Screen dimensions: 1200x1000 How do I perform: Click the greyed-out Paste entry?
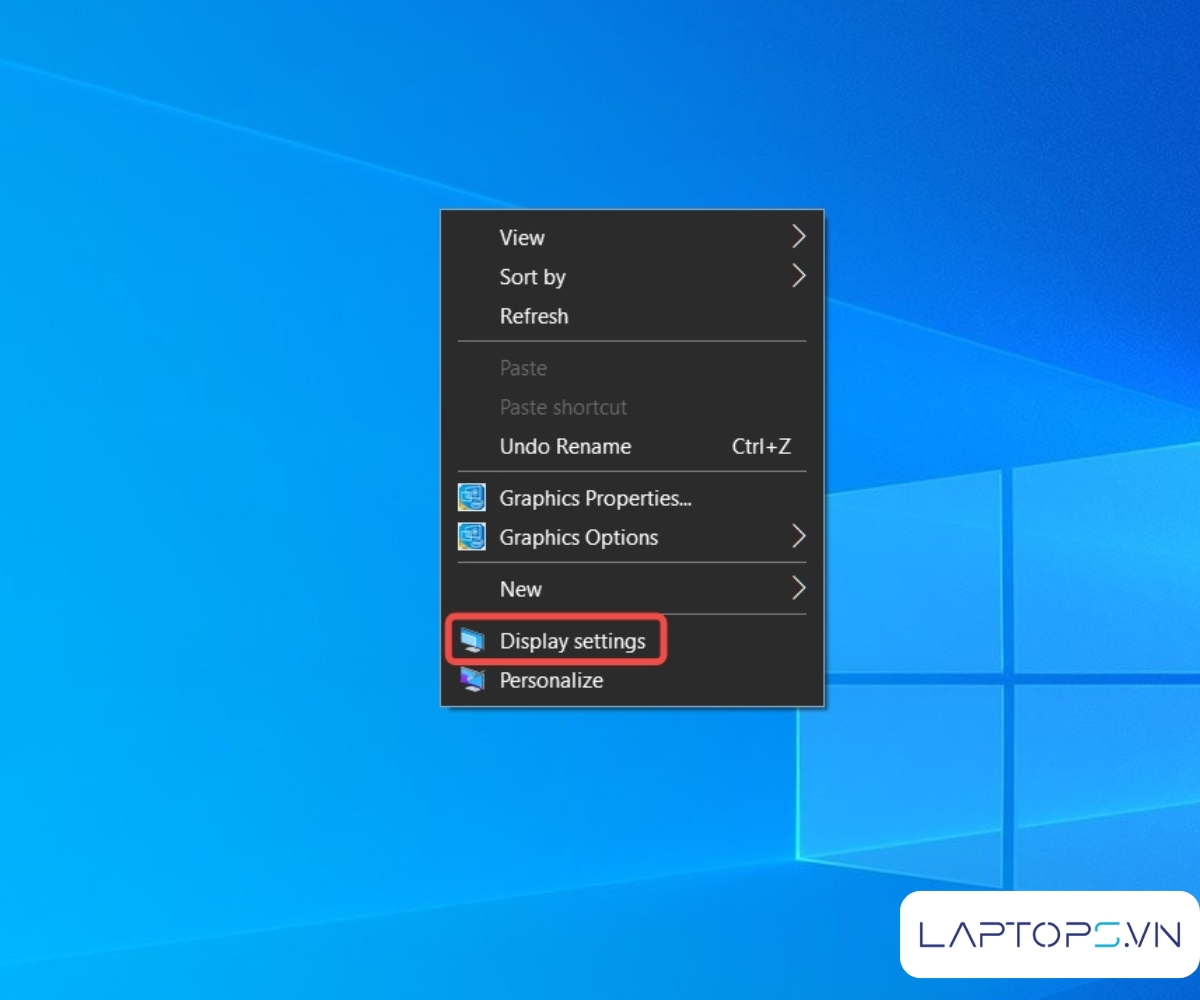pyautogui.click(x=632, y=368)
